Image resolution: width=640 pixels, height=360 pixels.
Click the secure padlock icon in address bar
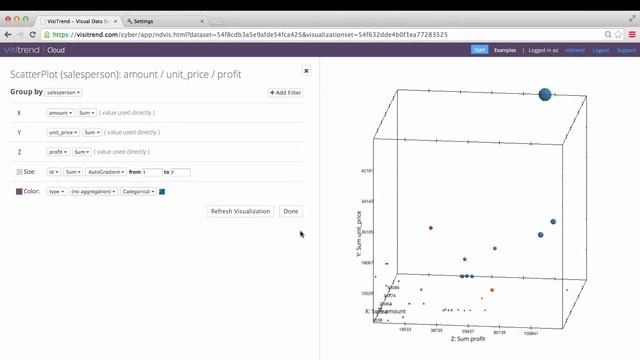tap(47, 35)
